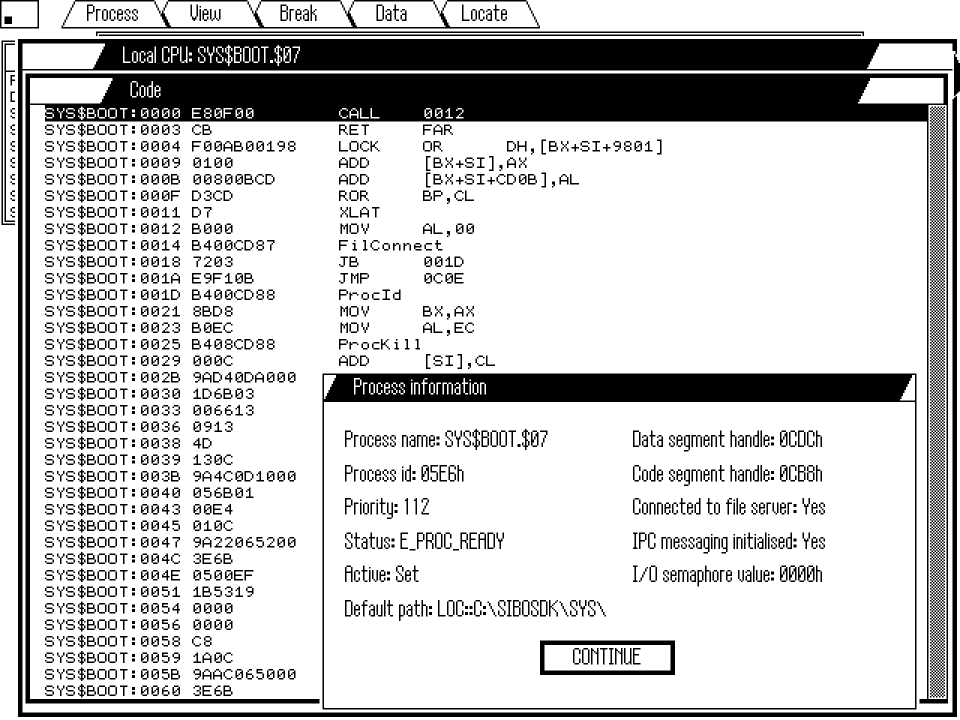Image resolution: width=960 pixels, height=720 pixels.
Task: Open the Break menu
Action: (x=298, y=14)
